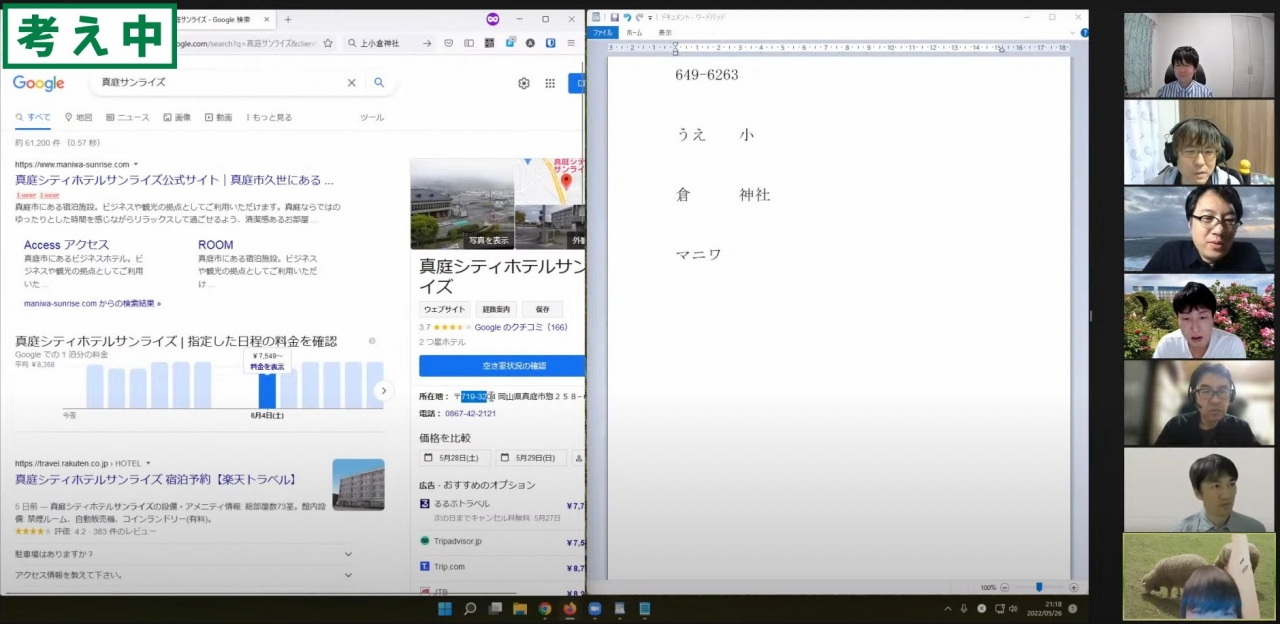Open the Windows Start menu
The image size is (1280, 624).
tap(444, 608)
